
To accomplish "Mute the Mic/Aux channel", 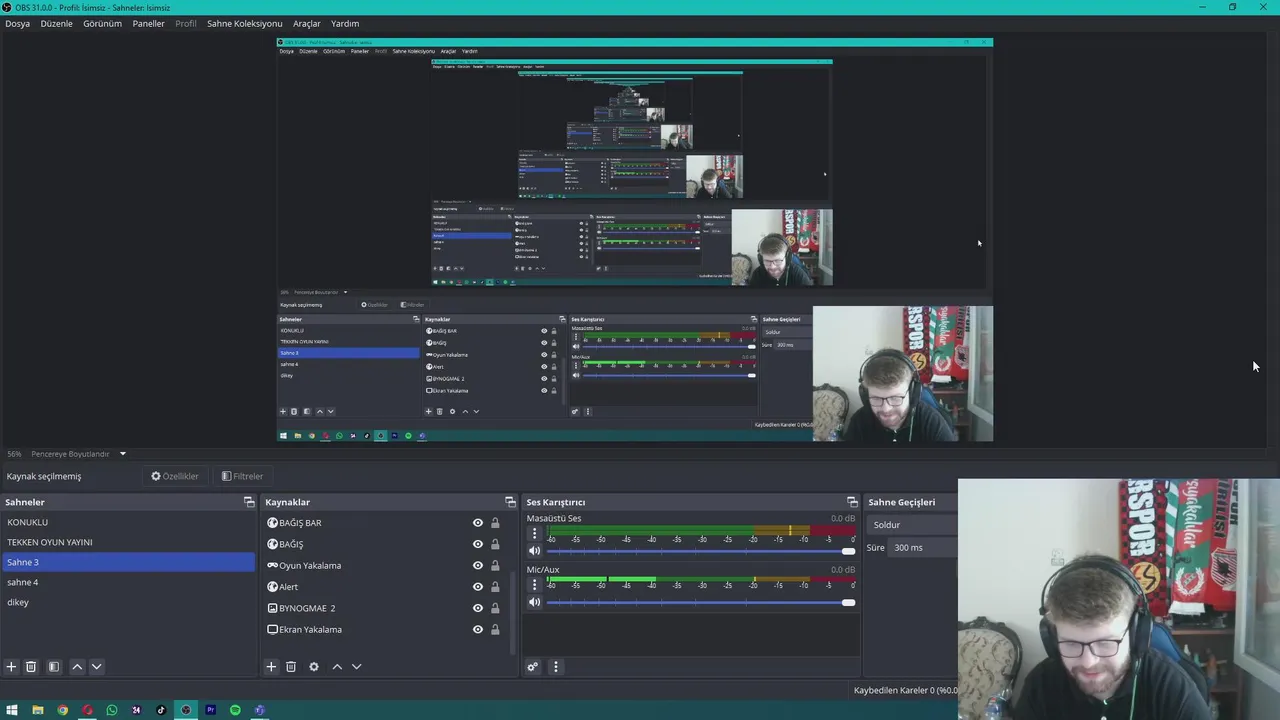I will (534, 602).
